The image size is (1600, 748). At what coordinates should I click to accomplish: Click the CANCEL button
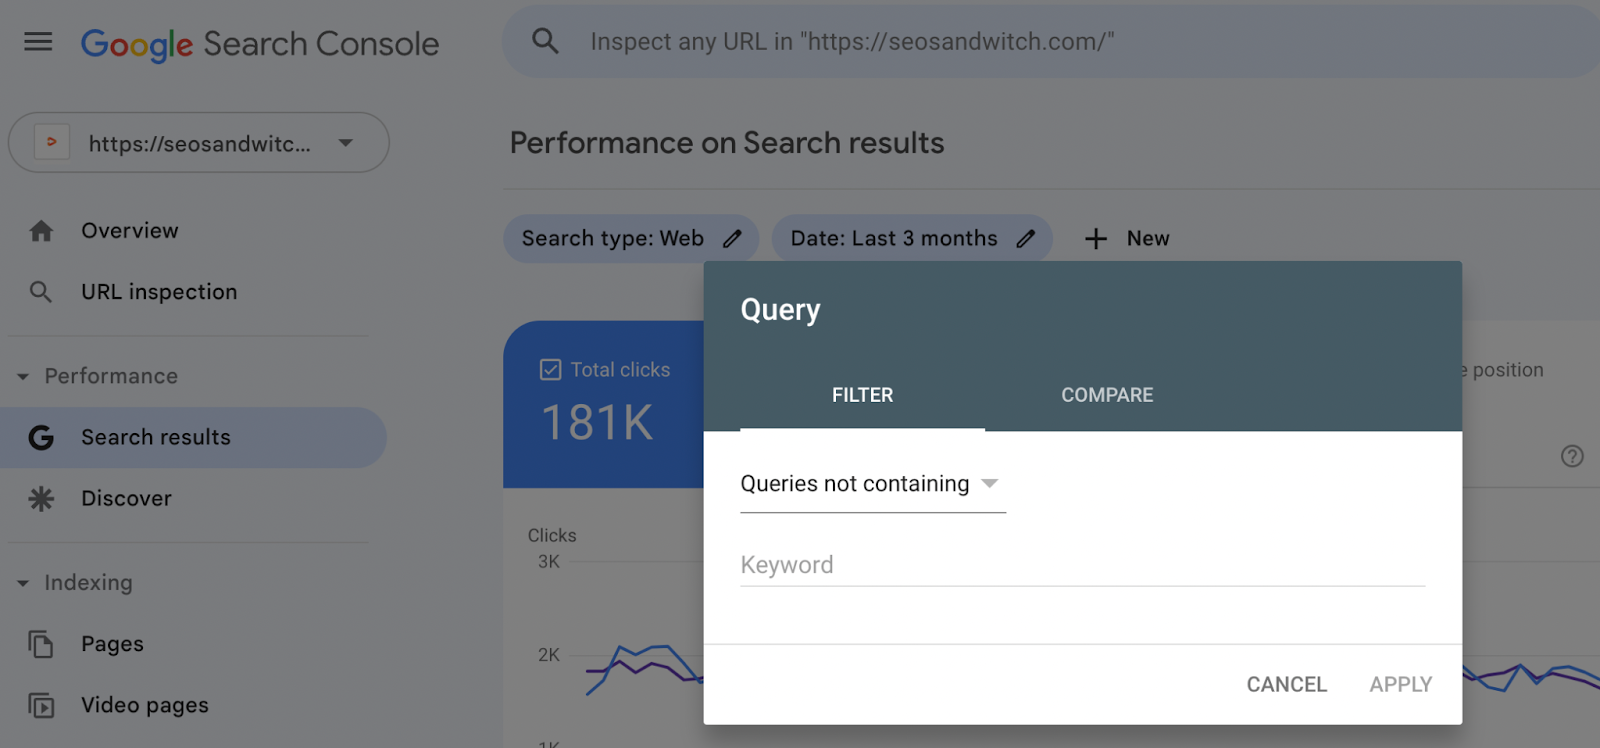click(1286, 684)
